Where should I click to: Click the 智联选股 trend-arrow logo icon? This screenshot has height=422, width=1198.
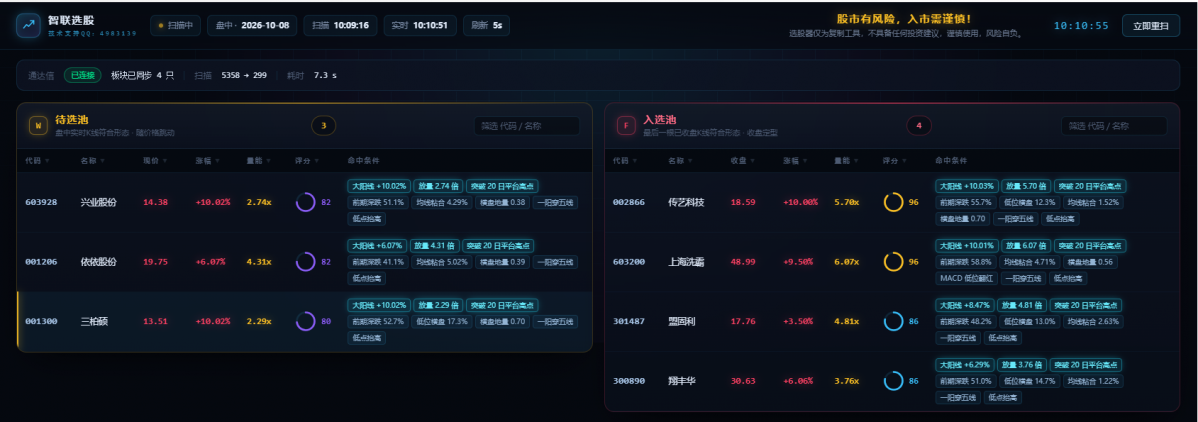(x=28, y=25)
